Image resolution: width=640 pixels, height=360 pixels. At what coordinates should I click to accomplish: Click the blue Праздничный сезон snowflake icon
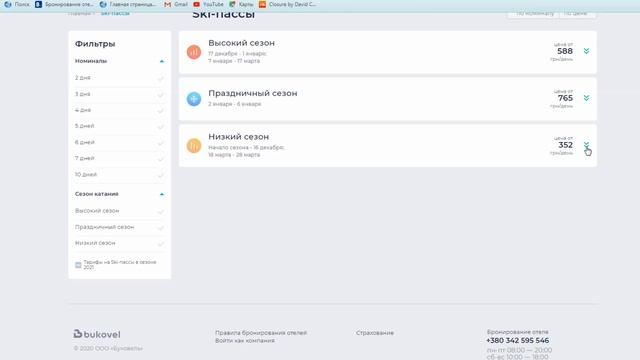click(x=194, y=99)
